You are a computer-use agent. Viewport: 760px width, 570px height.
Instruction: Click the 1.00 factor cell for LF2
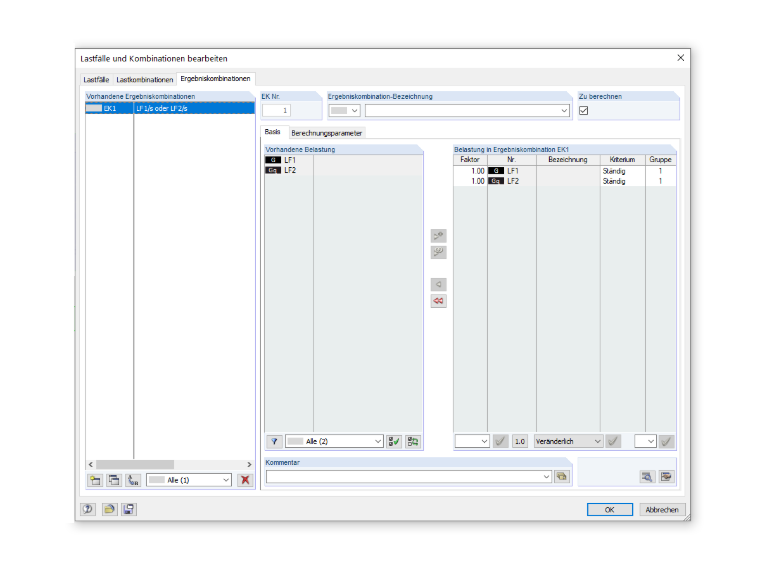point(471,181)
